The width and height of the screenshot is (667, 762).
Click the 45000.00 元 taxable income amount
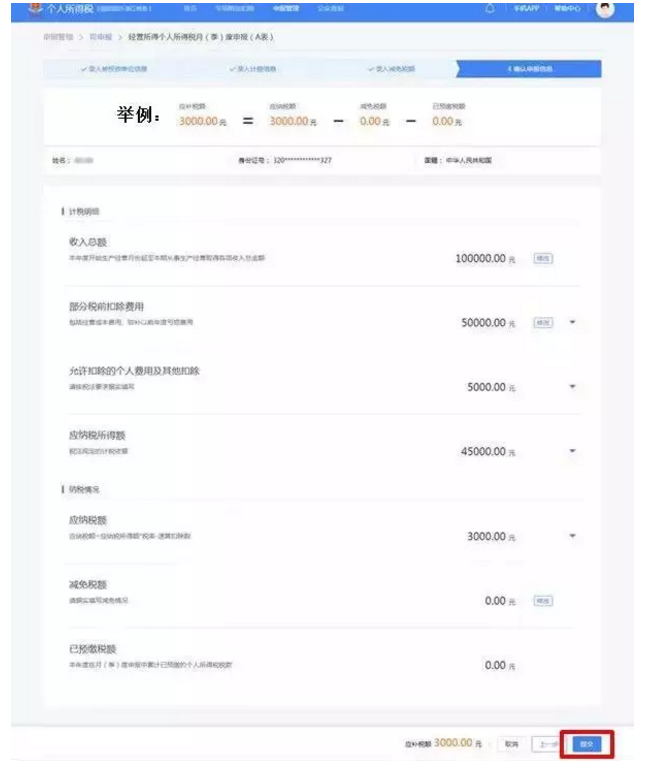point(488,451)
